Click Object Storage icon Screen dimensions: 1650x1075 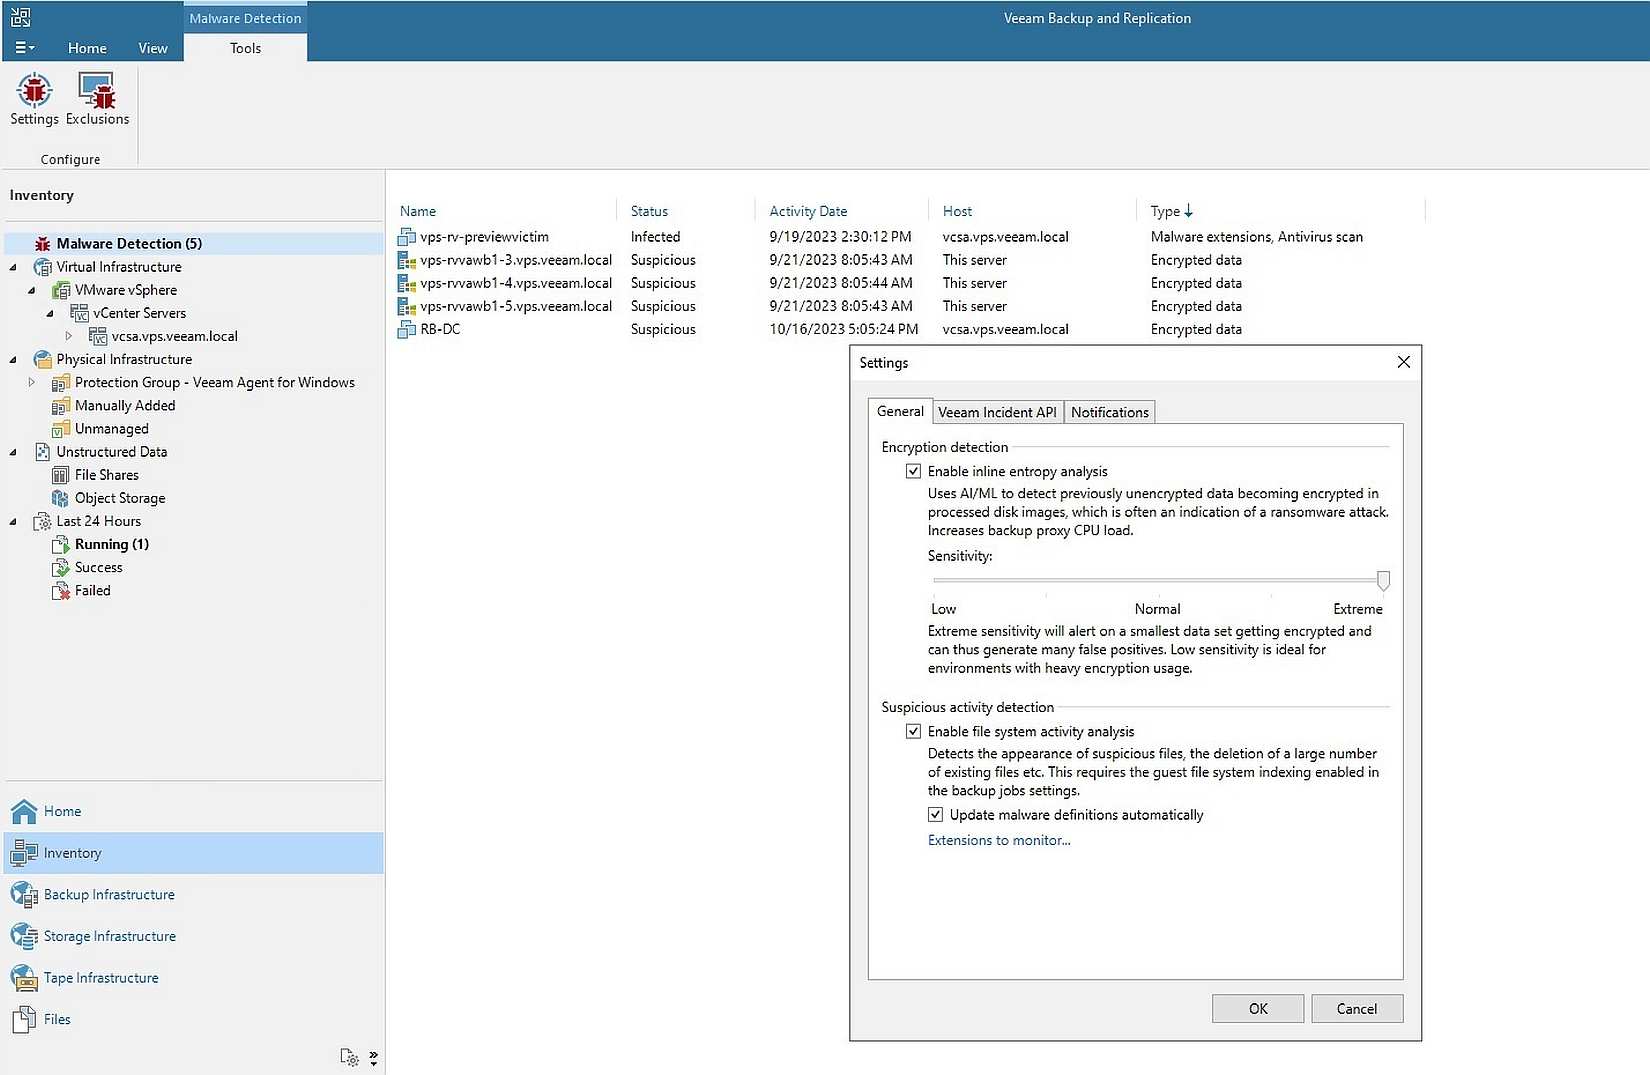[x=61, y=498]
